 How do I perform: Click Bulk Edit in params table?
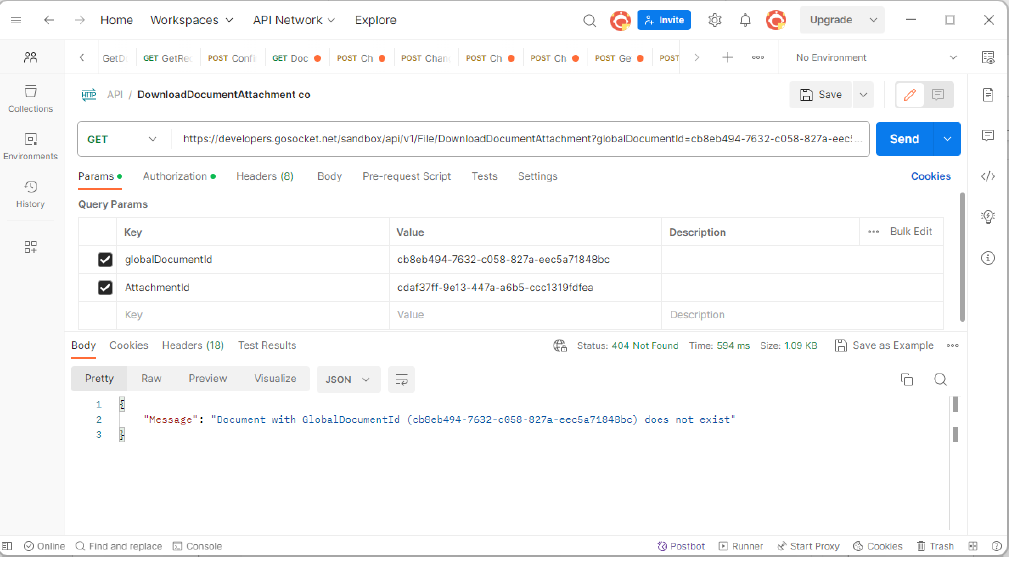point(911,232)
